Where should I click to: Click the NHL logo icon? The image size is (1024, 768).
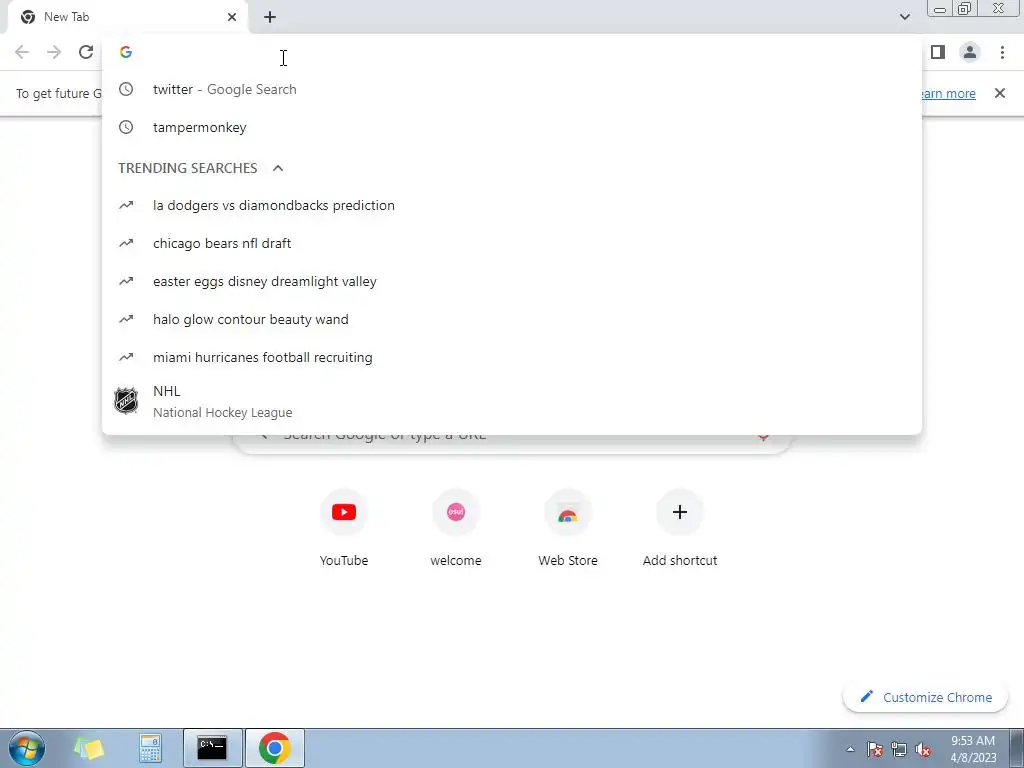[x=126, y=401]
